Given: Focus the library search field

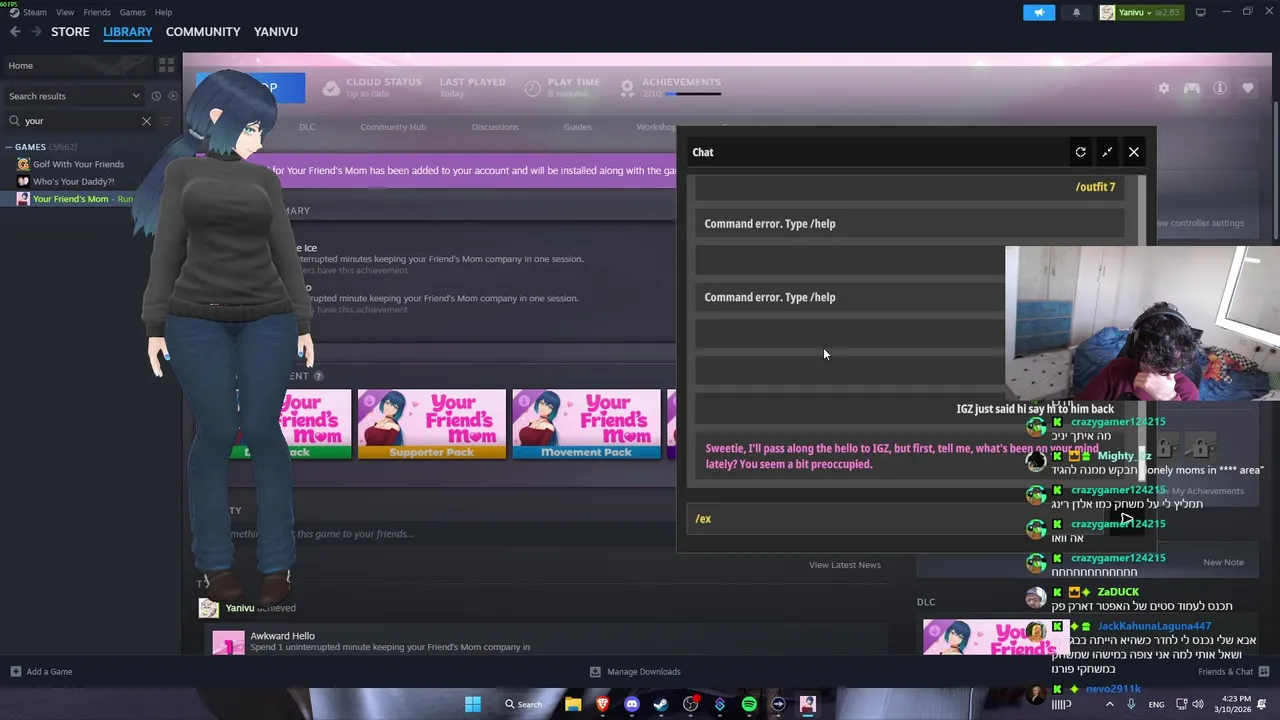Looking at the screenshot, I should click(80, 121).
